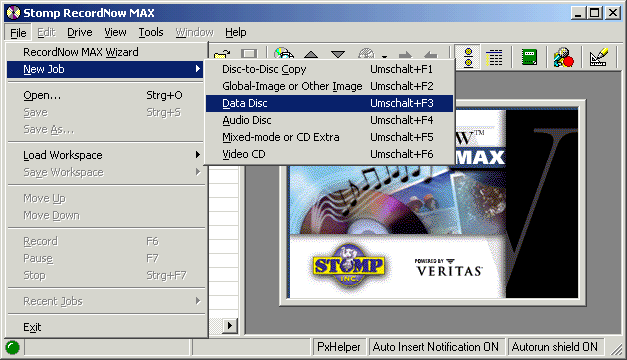
Task: Click the two-discs view toolbar icon
Action: pyautogui.click(x=468, y=57)
